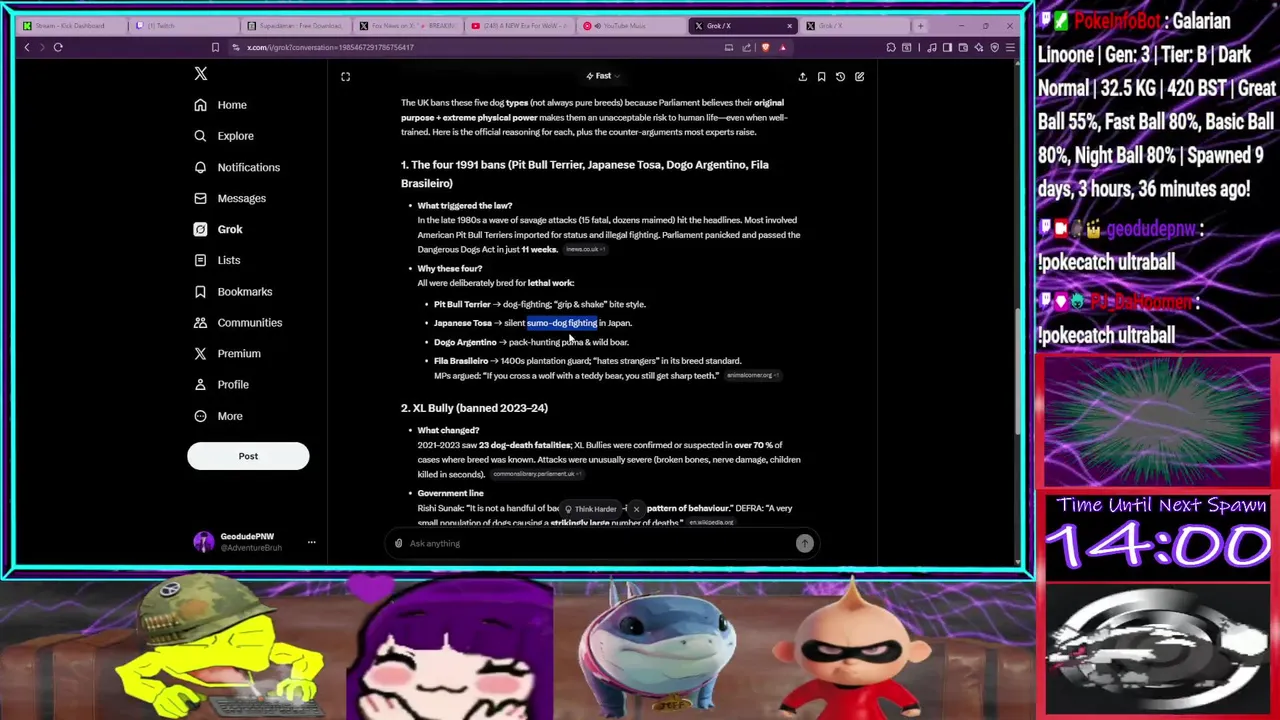Image resolution: width=1280 pixels, height=720 pixels.
Task: Reload the page in browser
Action: tap(58, 47)
